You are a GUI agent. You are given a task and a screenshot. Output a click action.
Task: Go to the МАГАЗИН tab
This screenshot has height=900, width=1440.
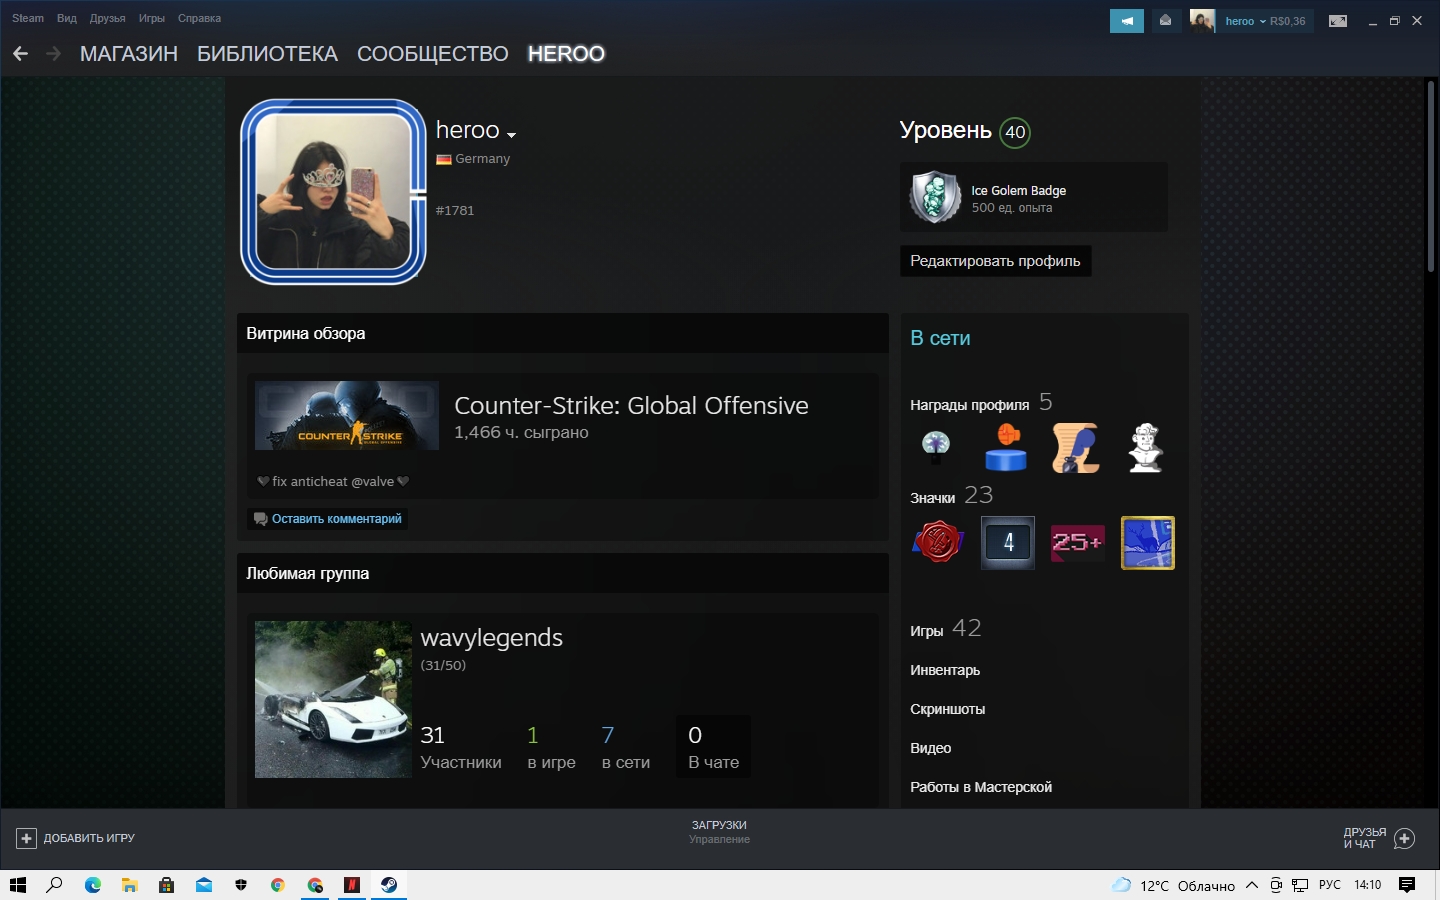pyautogui.click(x=129, y=54)
